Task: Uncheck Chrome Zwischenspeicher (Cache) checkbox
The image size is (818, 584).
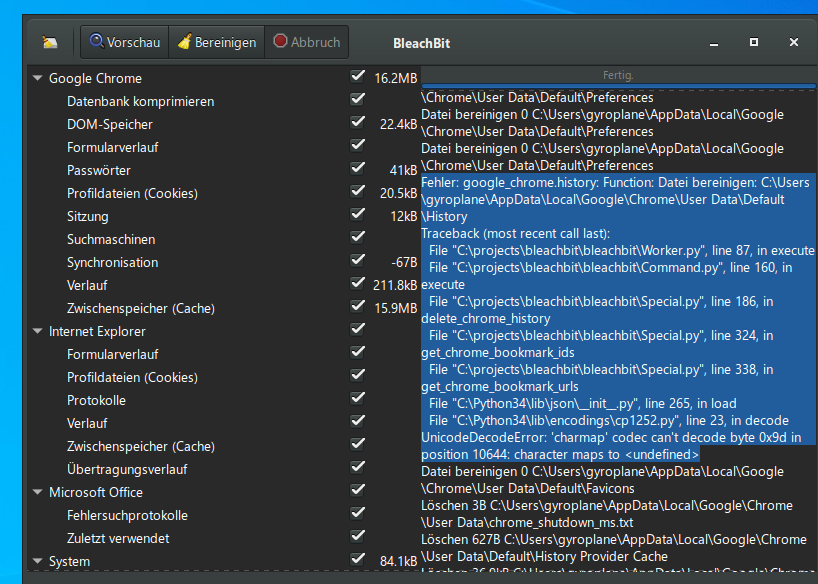Action: [357, 306]
